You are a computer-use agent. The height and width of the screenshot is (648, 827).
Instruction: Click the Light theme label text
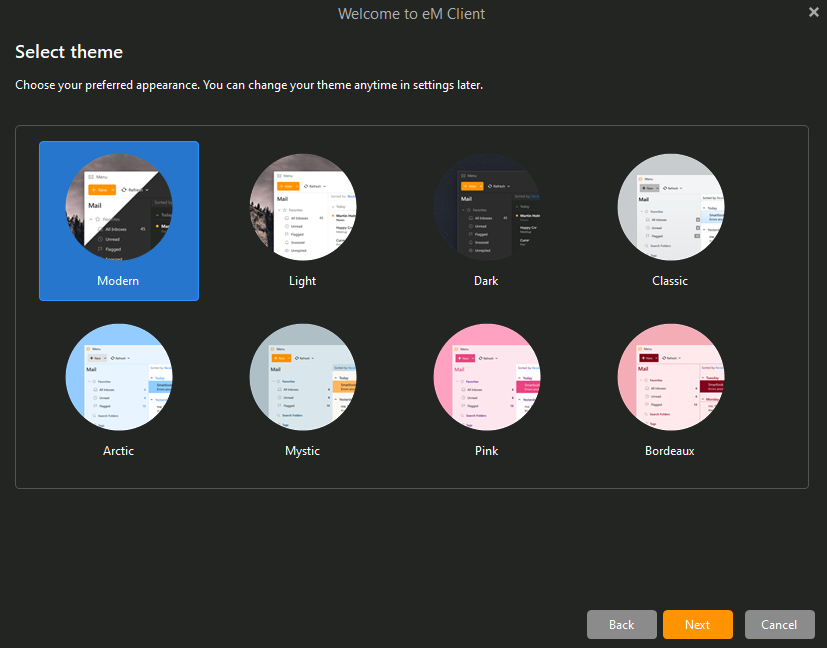pos(302,281)
